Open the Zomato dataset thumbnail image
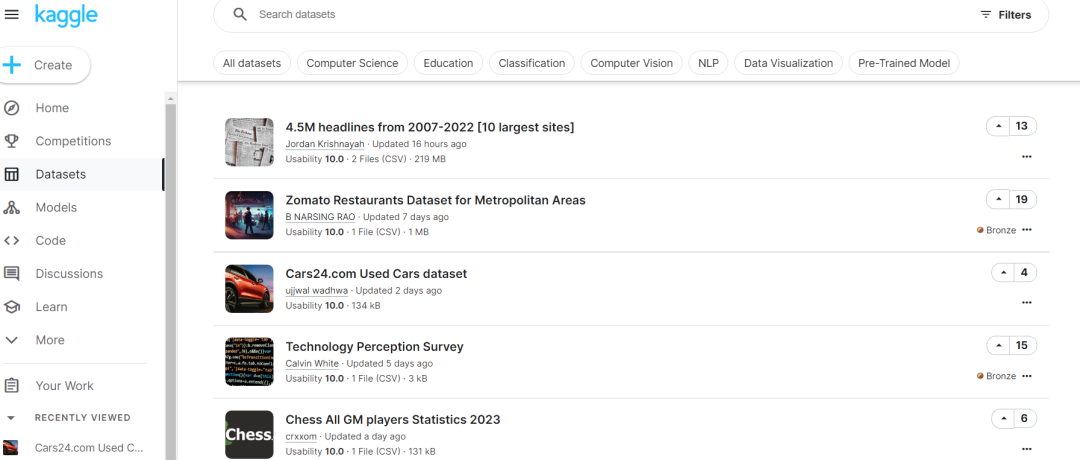The width and height of the screenshot is (1080, 460). (249, 215)
